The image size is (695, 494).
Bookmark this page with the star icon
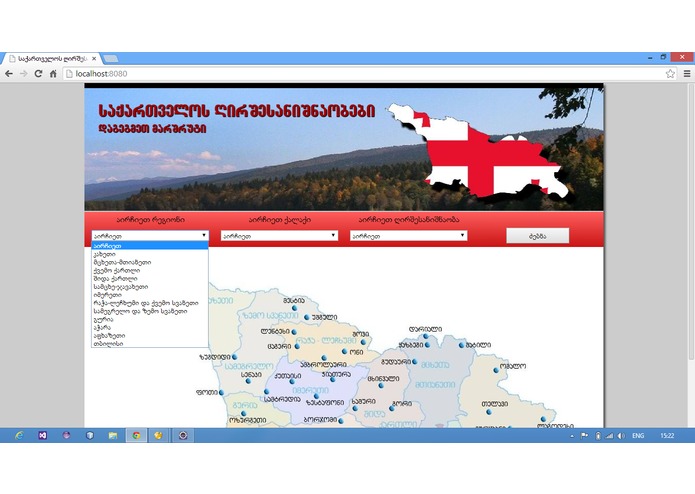click(x=670, y=74)
